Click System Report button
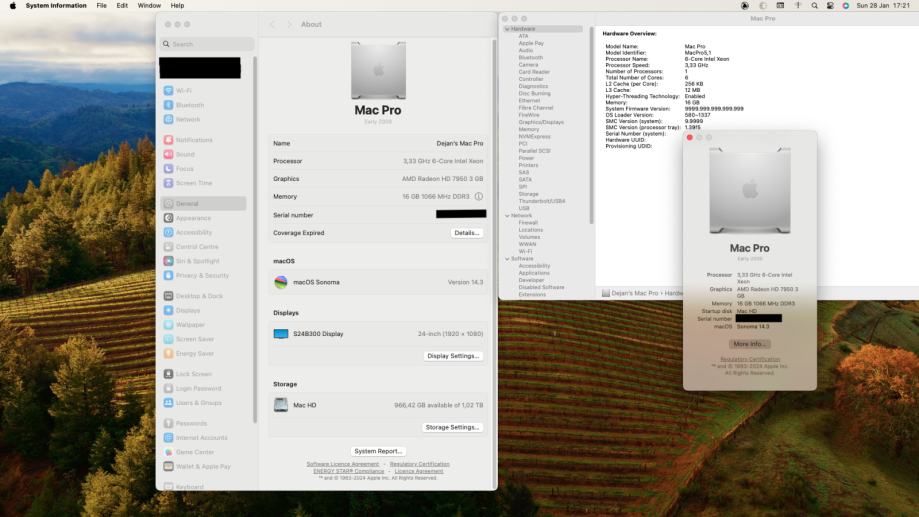This screenshot has height=517, width=919. point(378,451)
